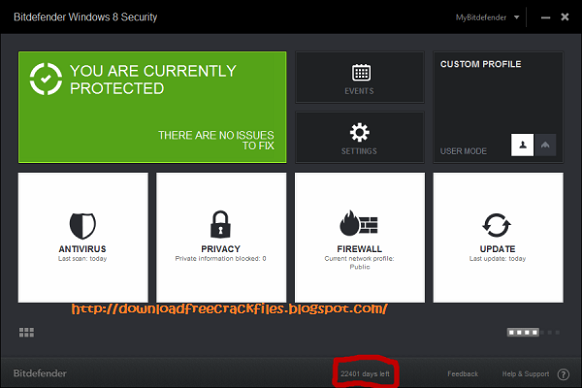This screenshot has width=582, height=388.
Task: Click the Update refresh arrows icon
Action: [497, 225]
